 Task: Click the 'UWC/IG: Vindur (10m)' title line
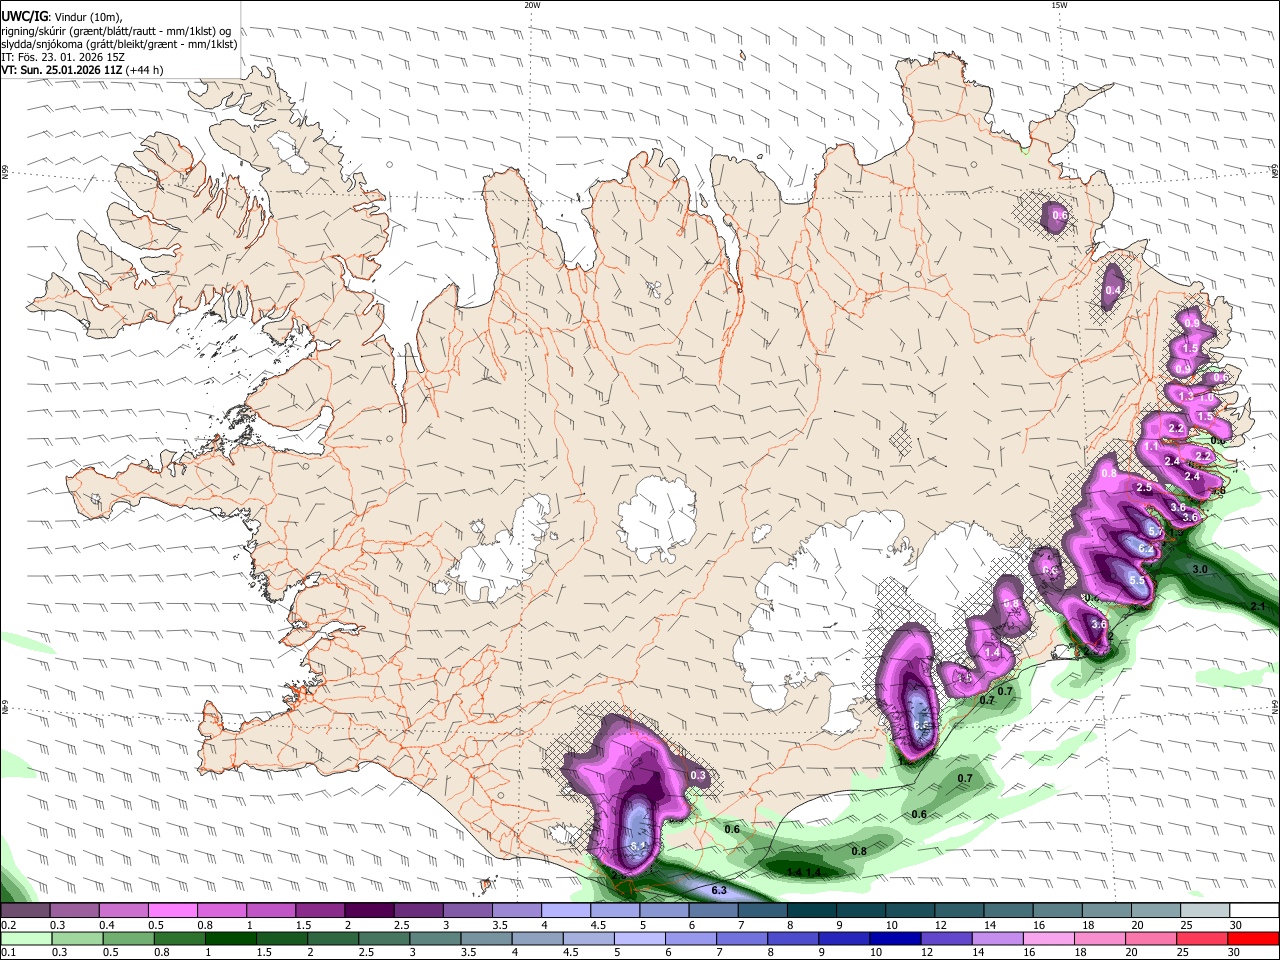pos(62,16)
